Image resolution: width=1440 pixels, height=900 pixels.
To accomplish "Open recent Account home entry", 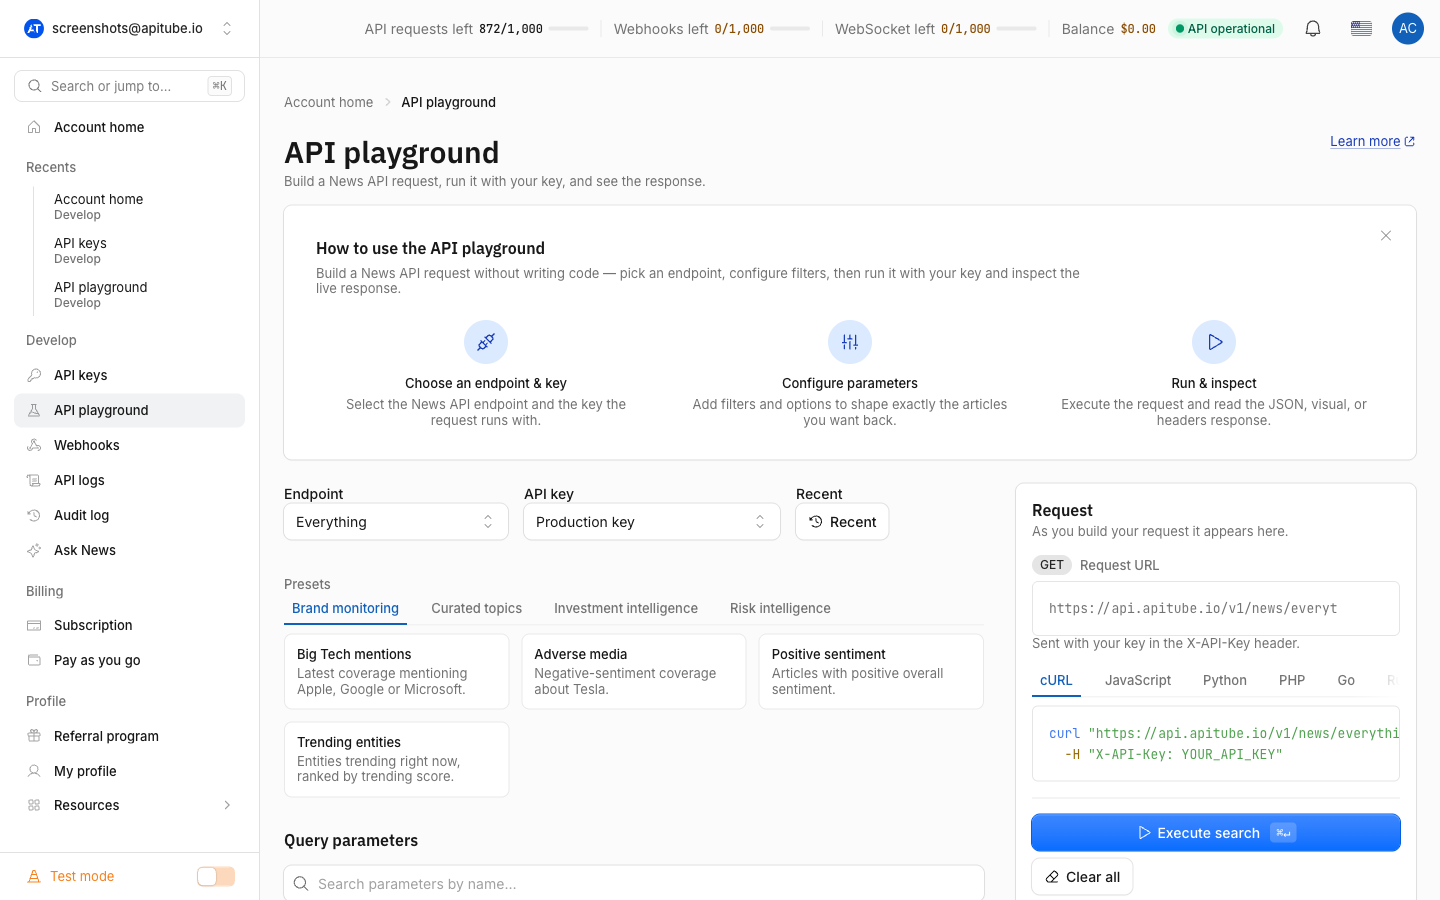I will [98, 206].
